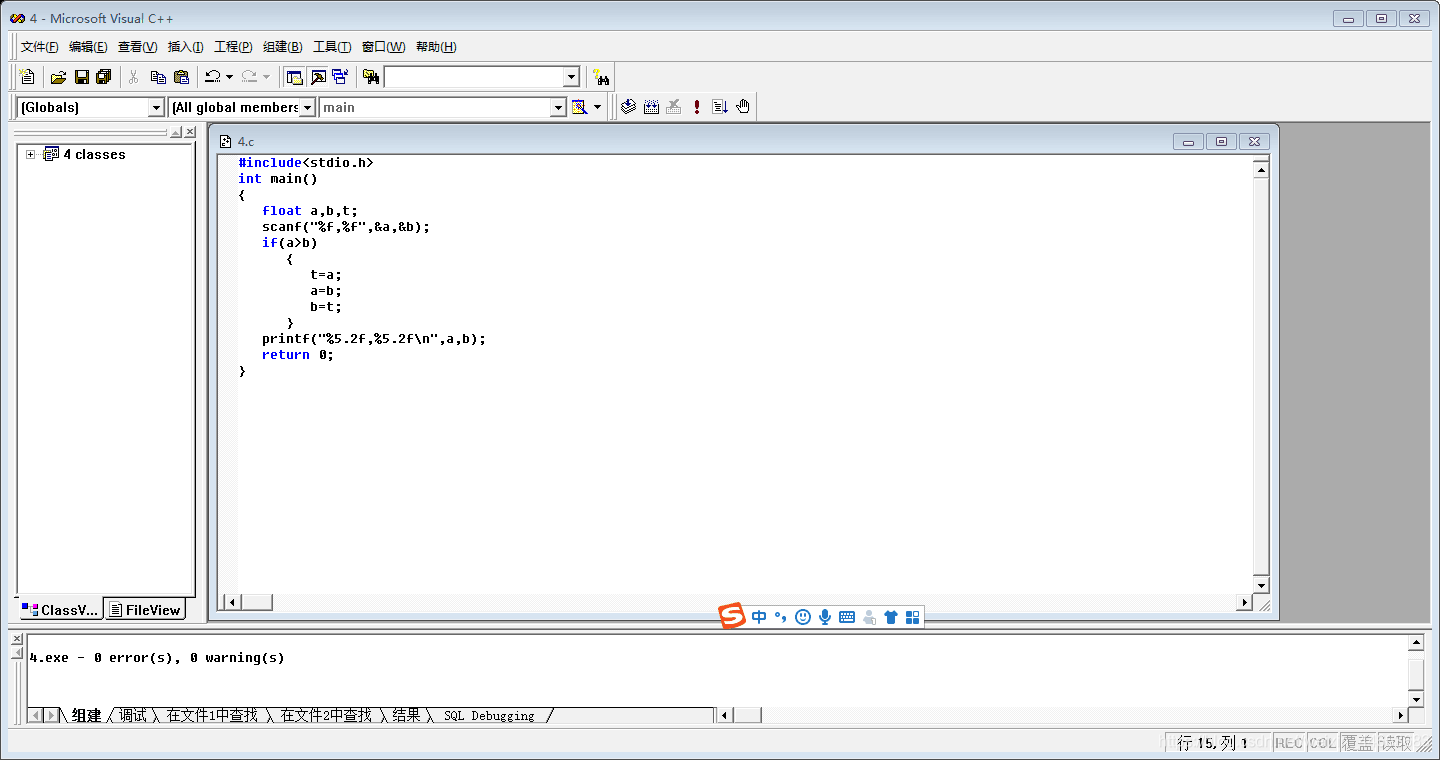1440x760 pixels.
Task: Open the 窗口(W) menu
Action: click(x=383, y=47)
